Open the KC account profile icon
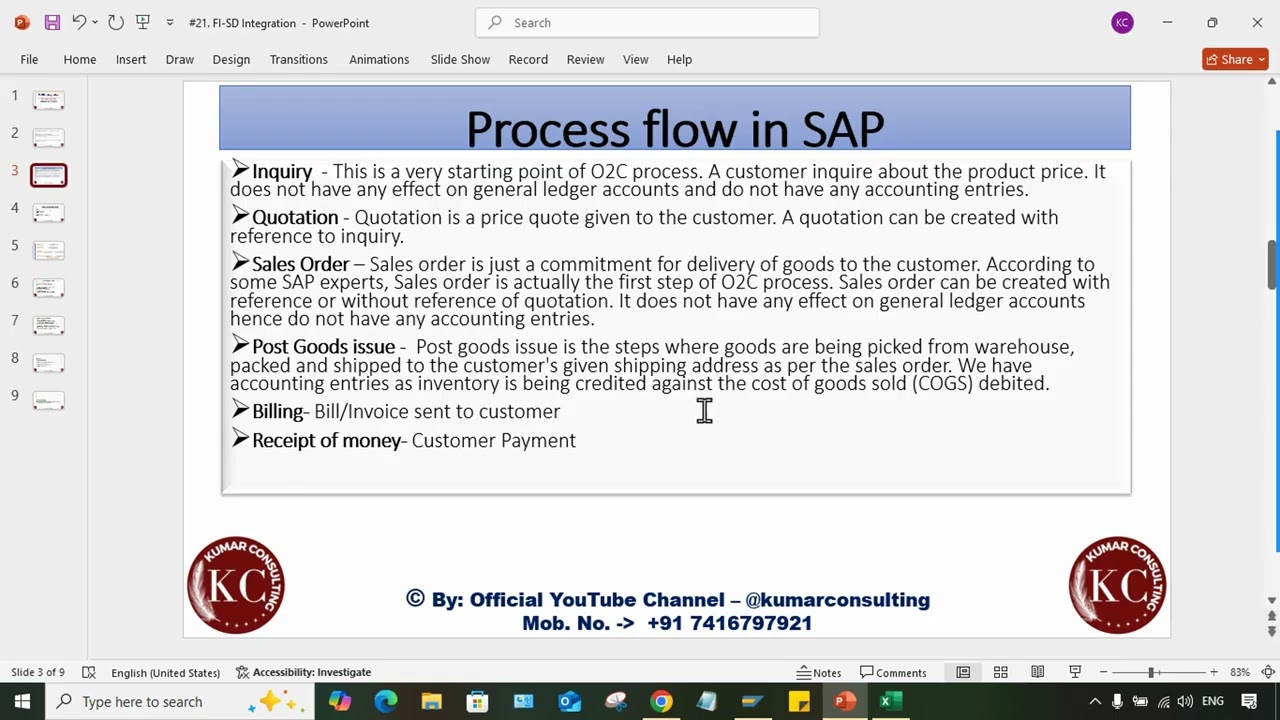 click(x=1122, y=22)
